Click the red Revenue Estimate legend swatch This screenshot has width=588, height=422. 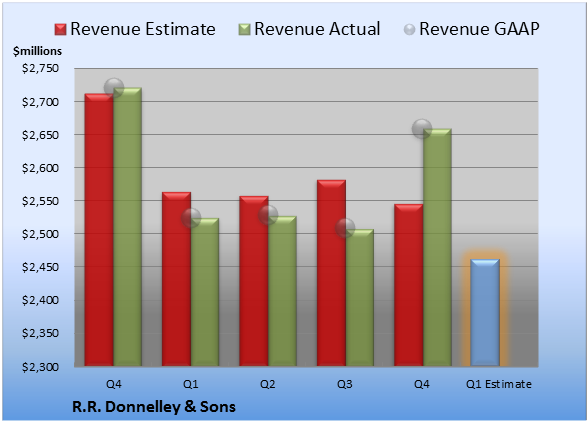(60, 30)
